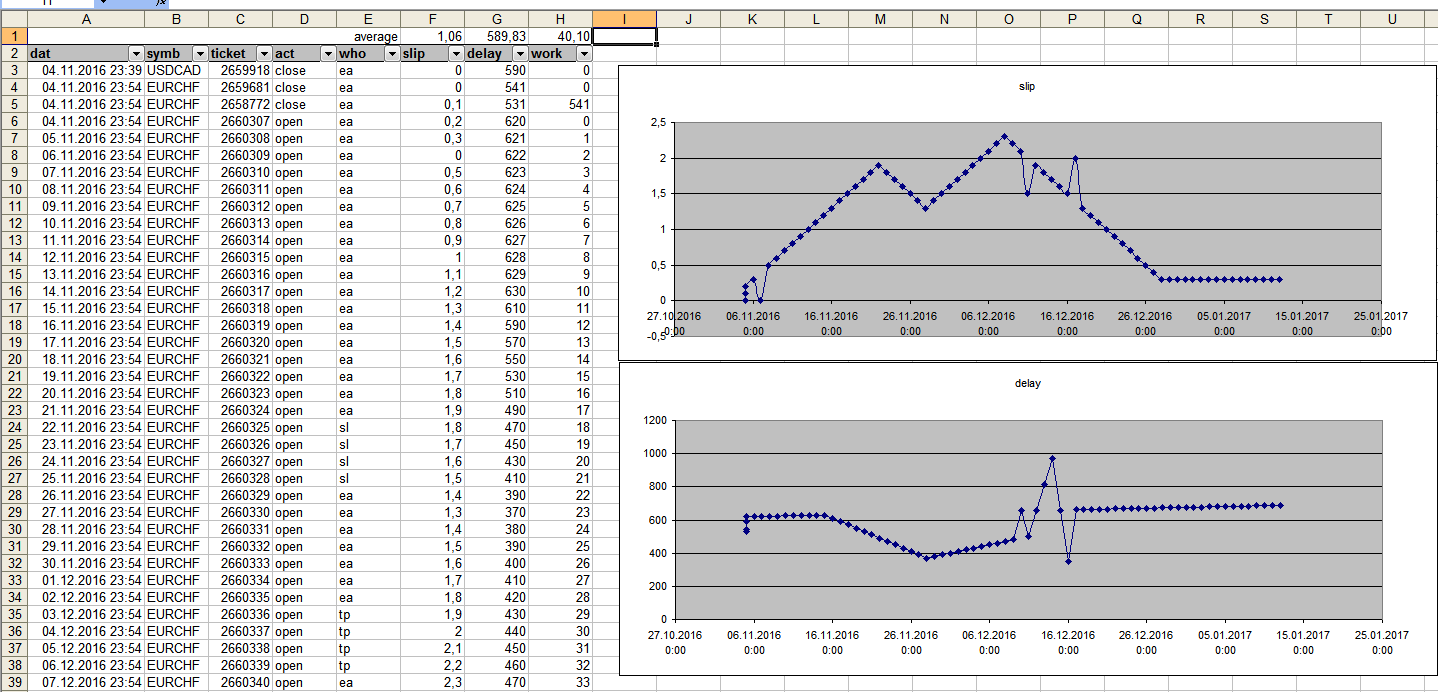Click average work value 40,10
The width and height of the screenshot is (1438, 692).
tap(560, 36)
